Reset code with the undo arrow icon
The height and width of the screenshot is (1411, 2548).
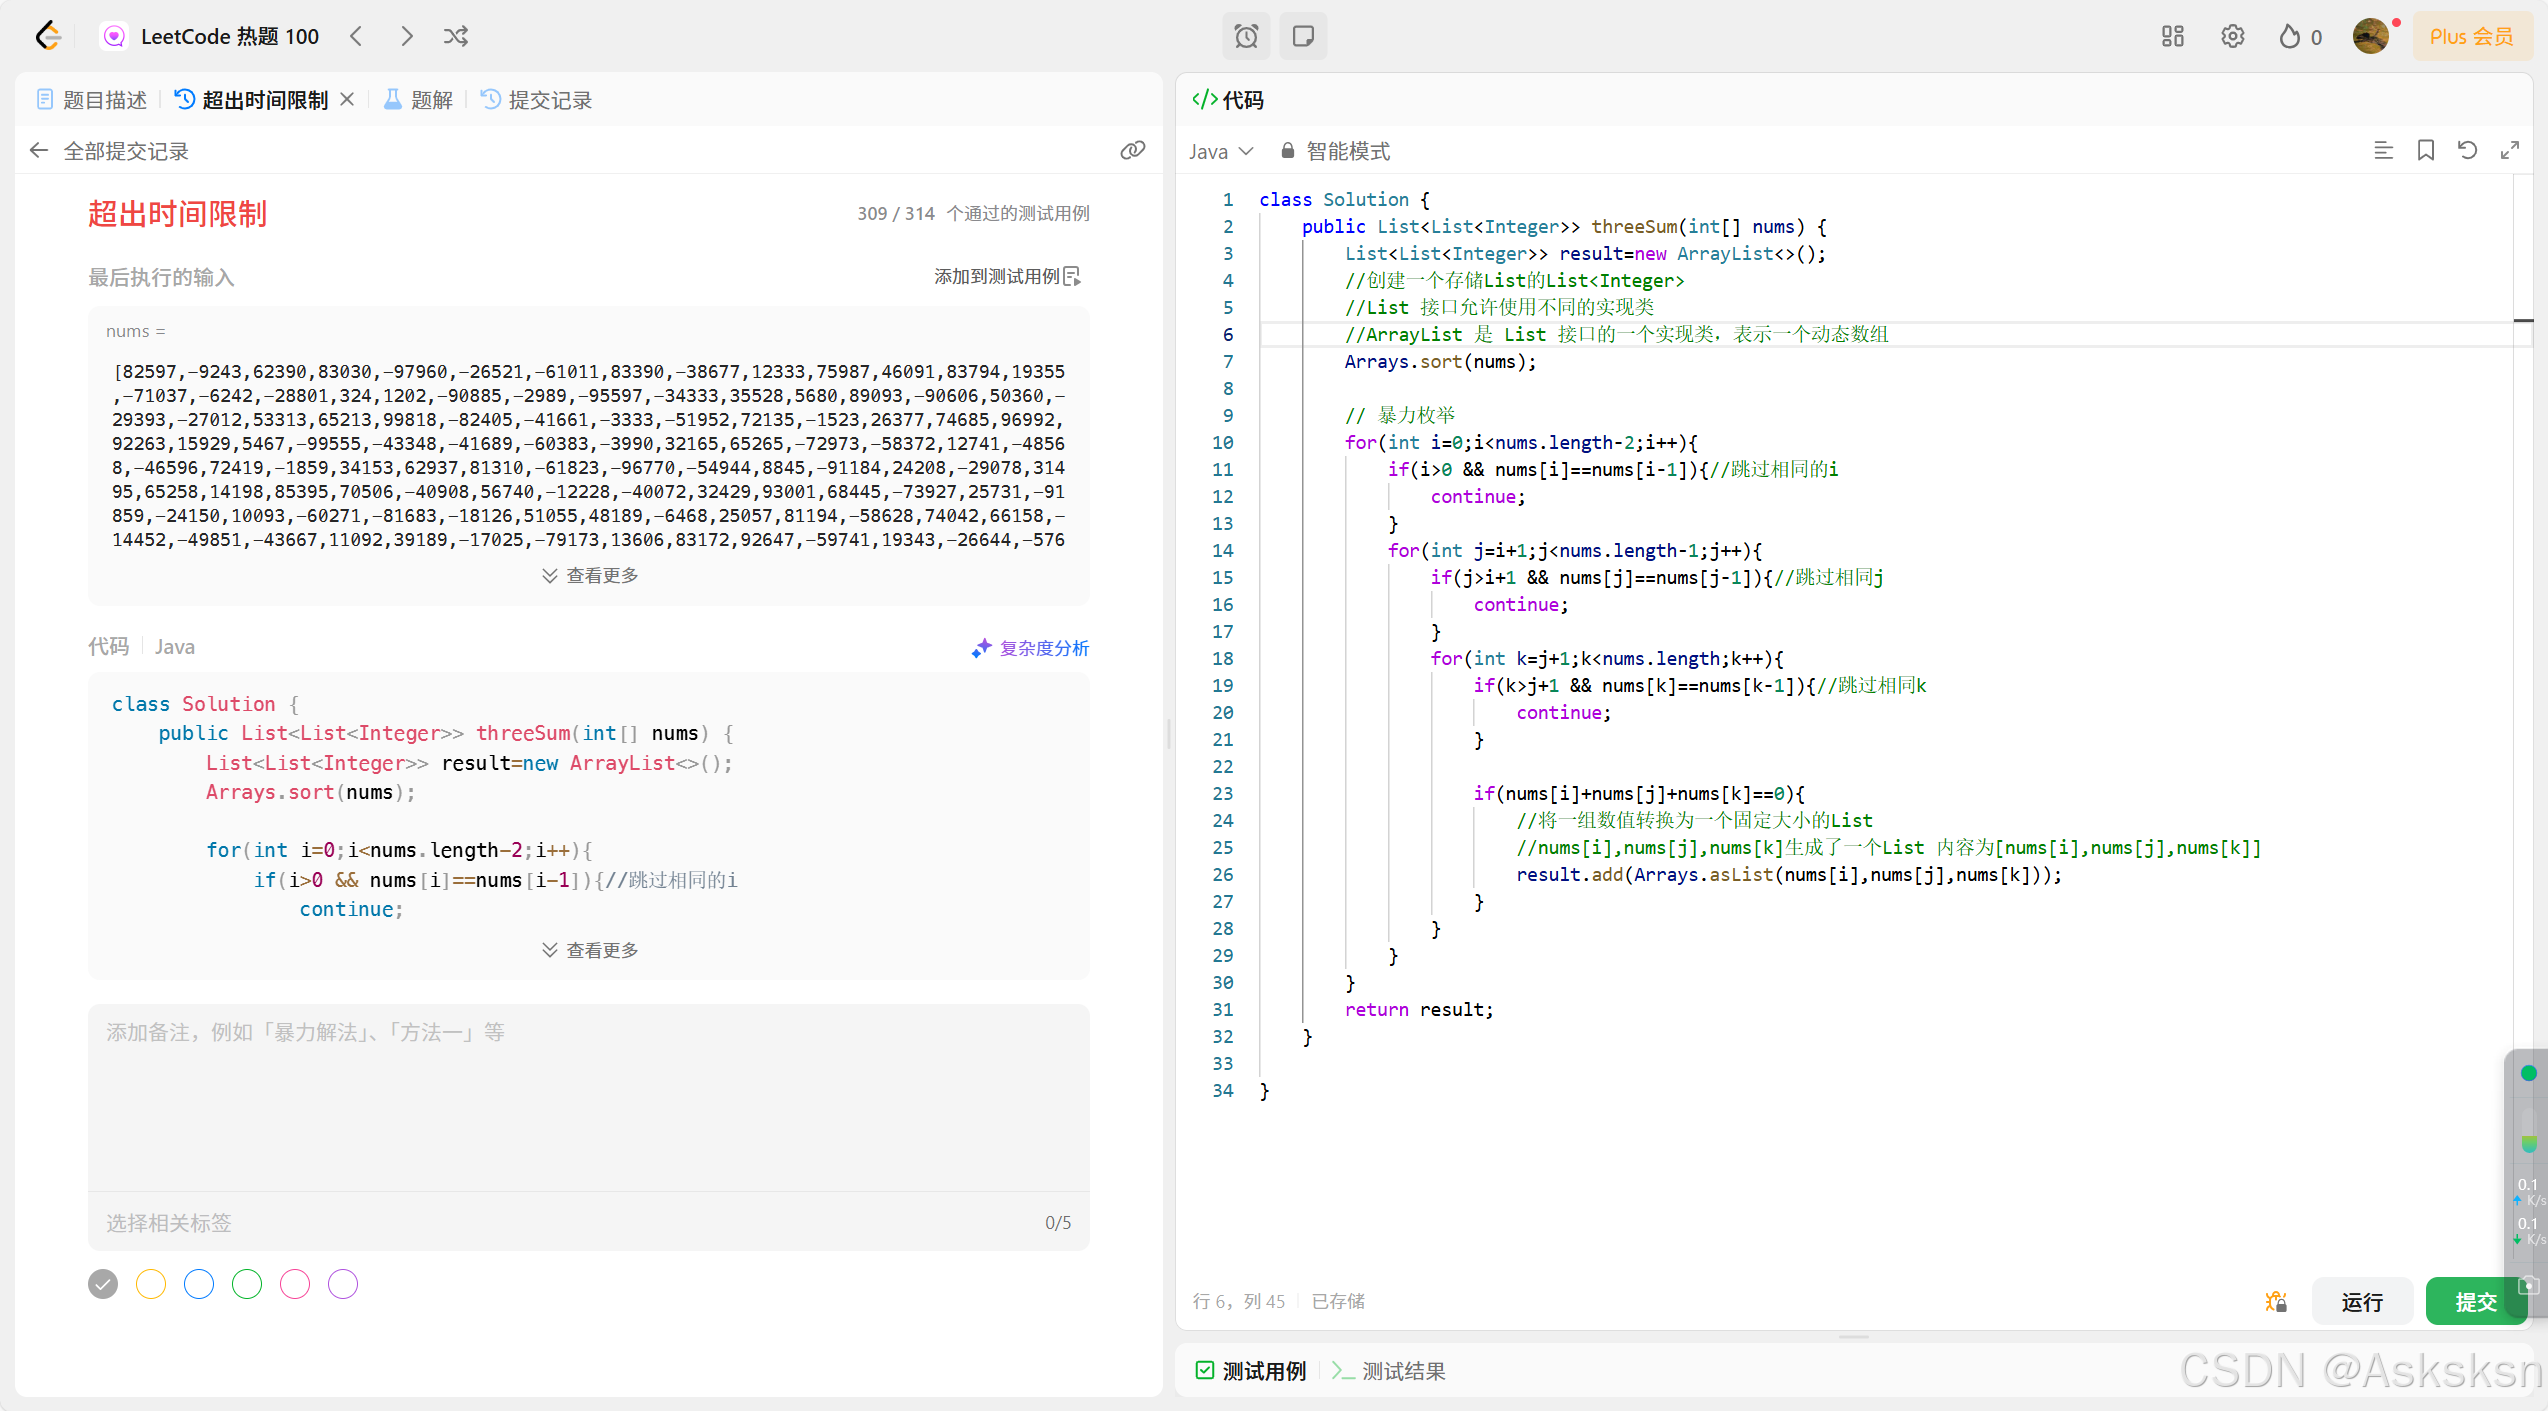point(2467,151)
